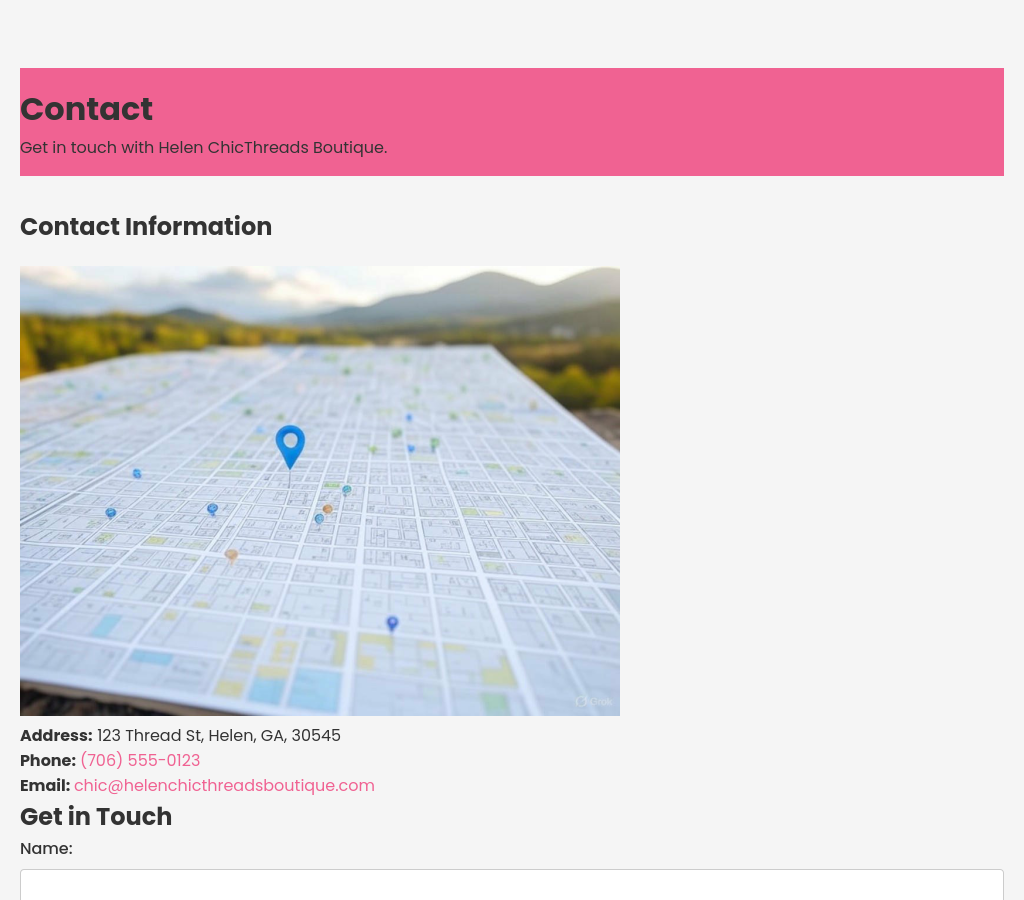Click the bold "Email:" label

click(x=45, y=785)
